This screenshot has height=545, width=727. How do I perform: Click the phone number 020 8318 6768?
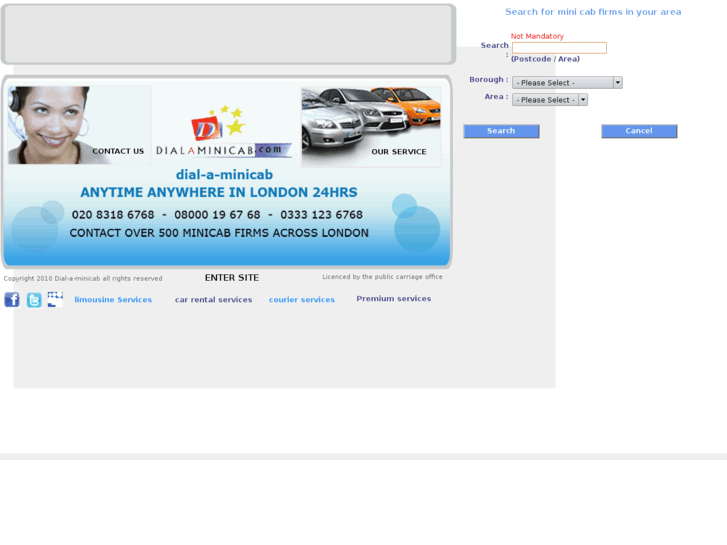coord(113,215)
